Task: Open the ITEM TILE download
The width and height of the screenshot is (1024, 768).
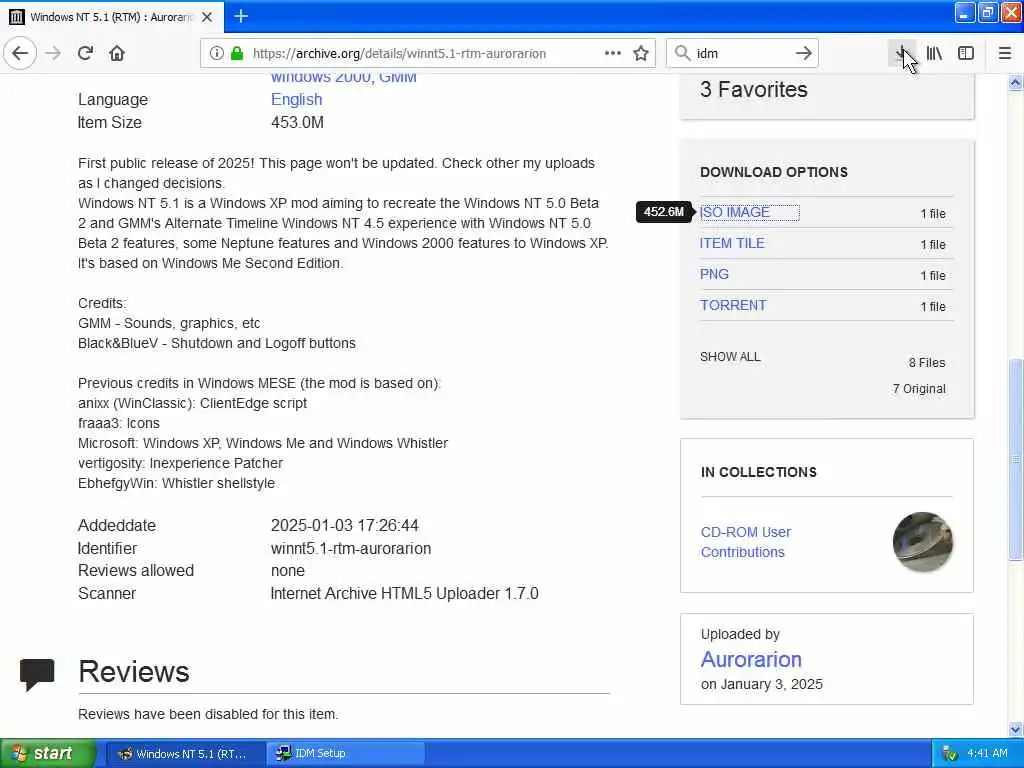Action: [732, 243]
